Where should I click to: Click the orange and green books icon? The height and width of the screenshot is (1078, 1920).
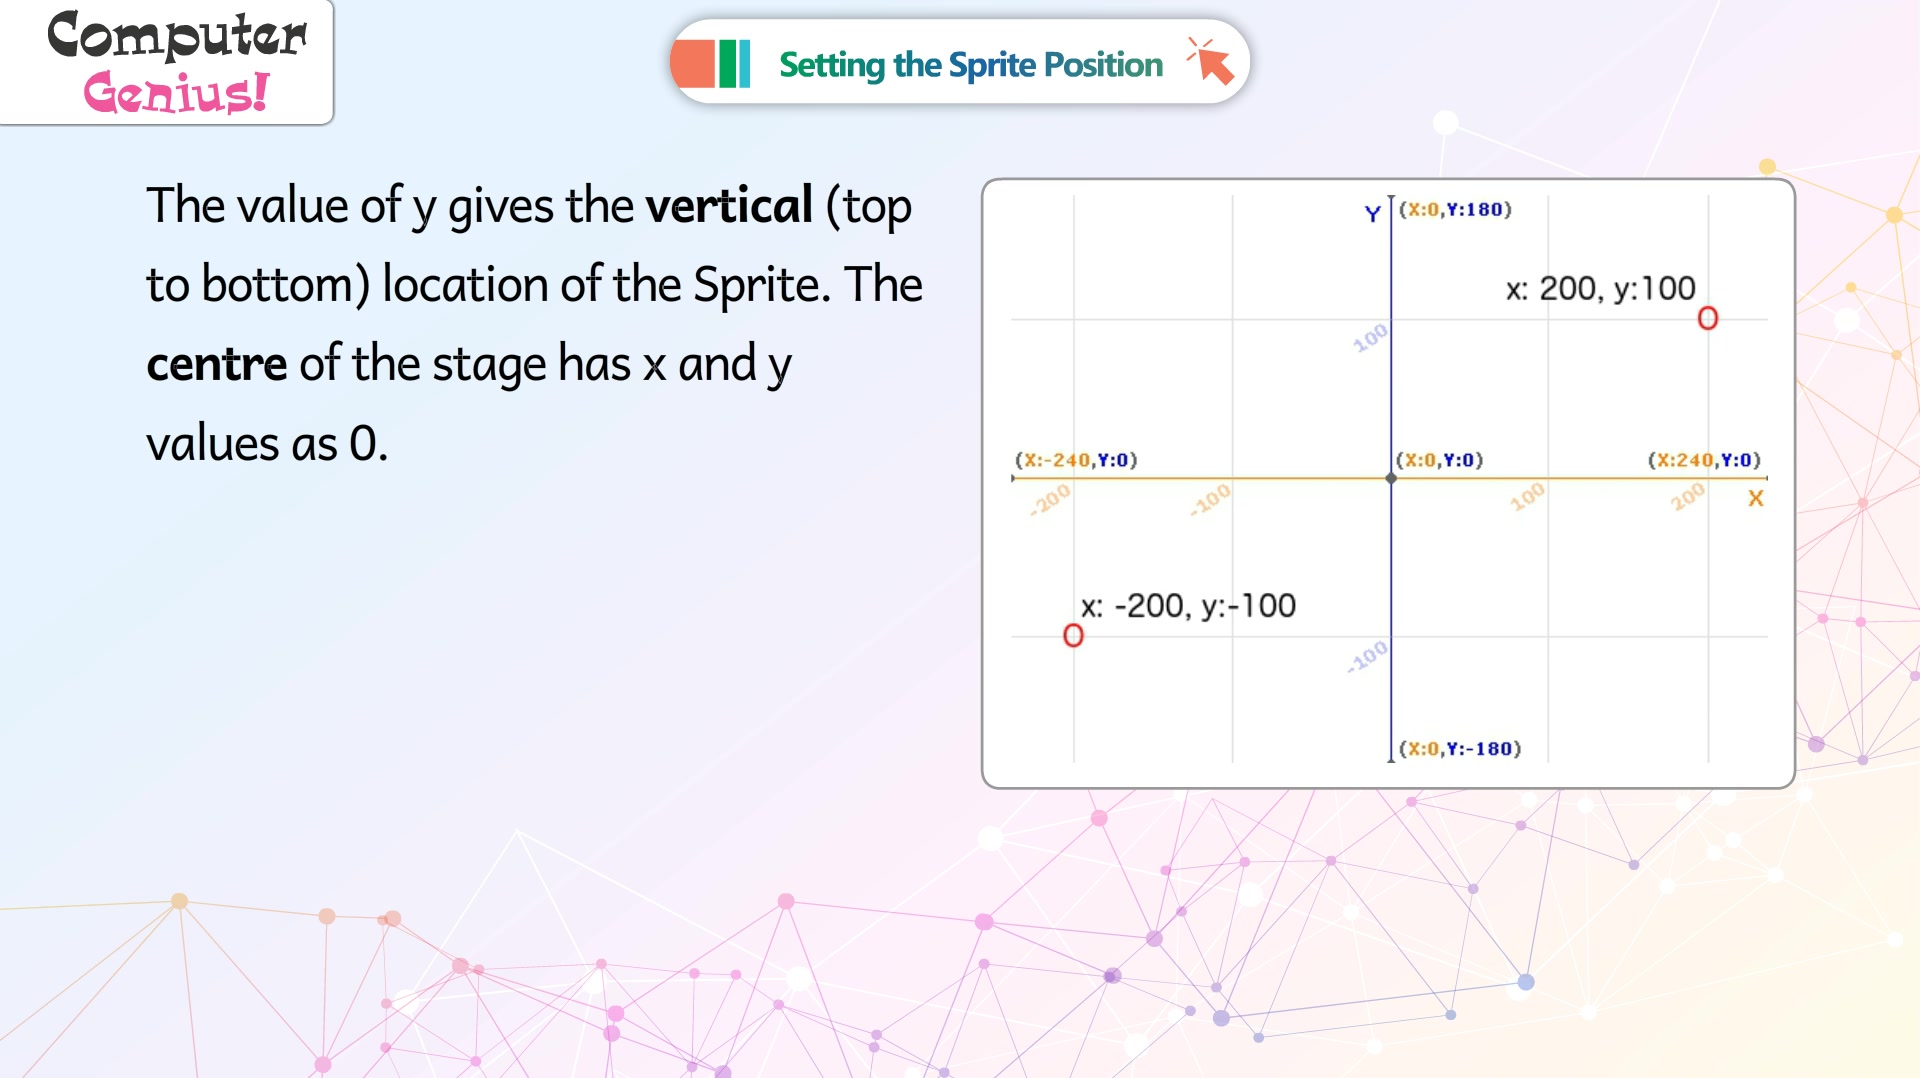click(712, 63)
